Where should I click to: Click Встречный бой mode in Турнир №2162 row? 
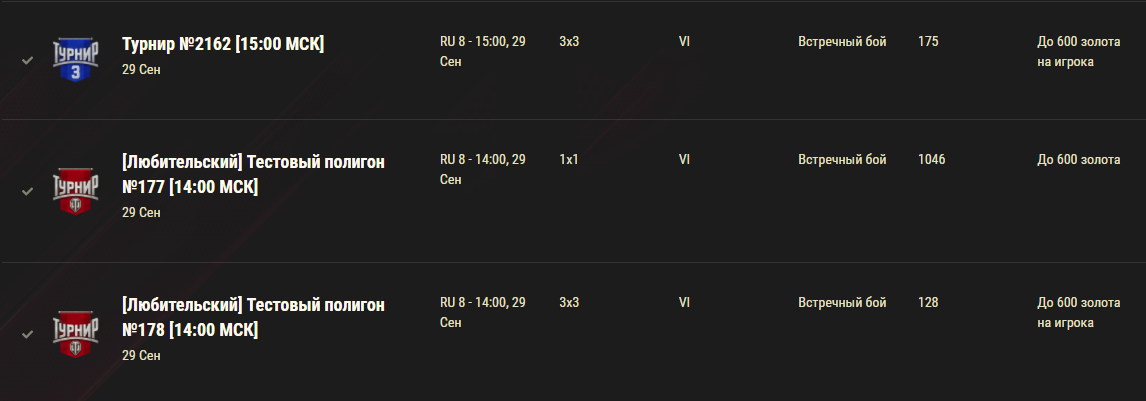842,42
